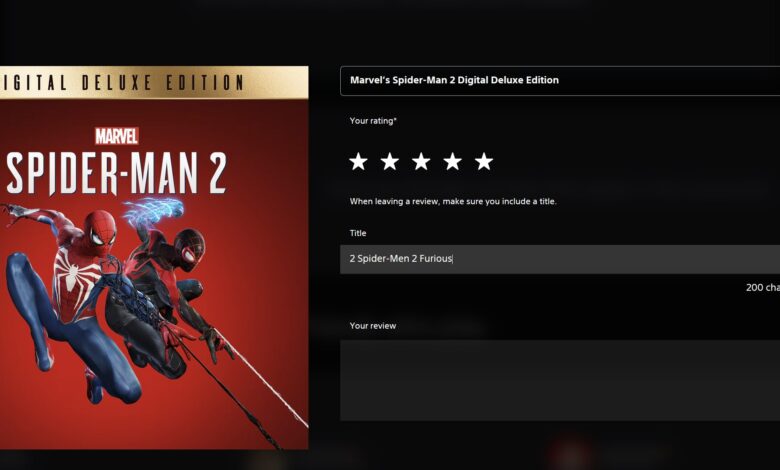Click the 200 character counter
The height and width of the screenshot is (470, 780).
click(763, 287)
